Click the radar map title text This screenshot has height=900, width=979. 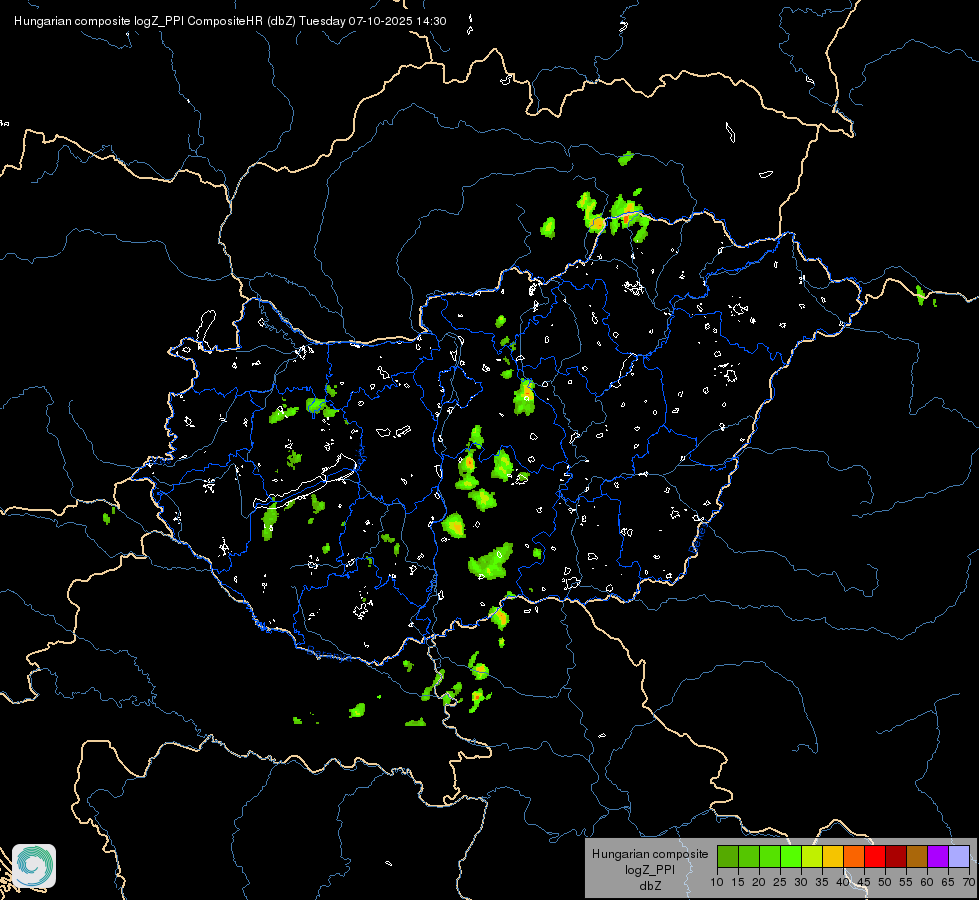230,21
